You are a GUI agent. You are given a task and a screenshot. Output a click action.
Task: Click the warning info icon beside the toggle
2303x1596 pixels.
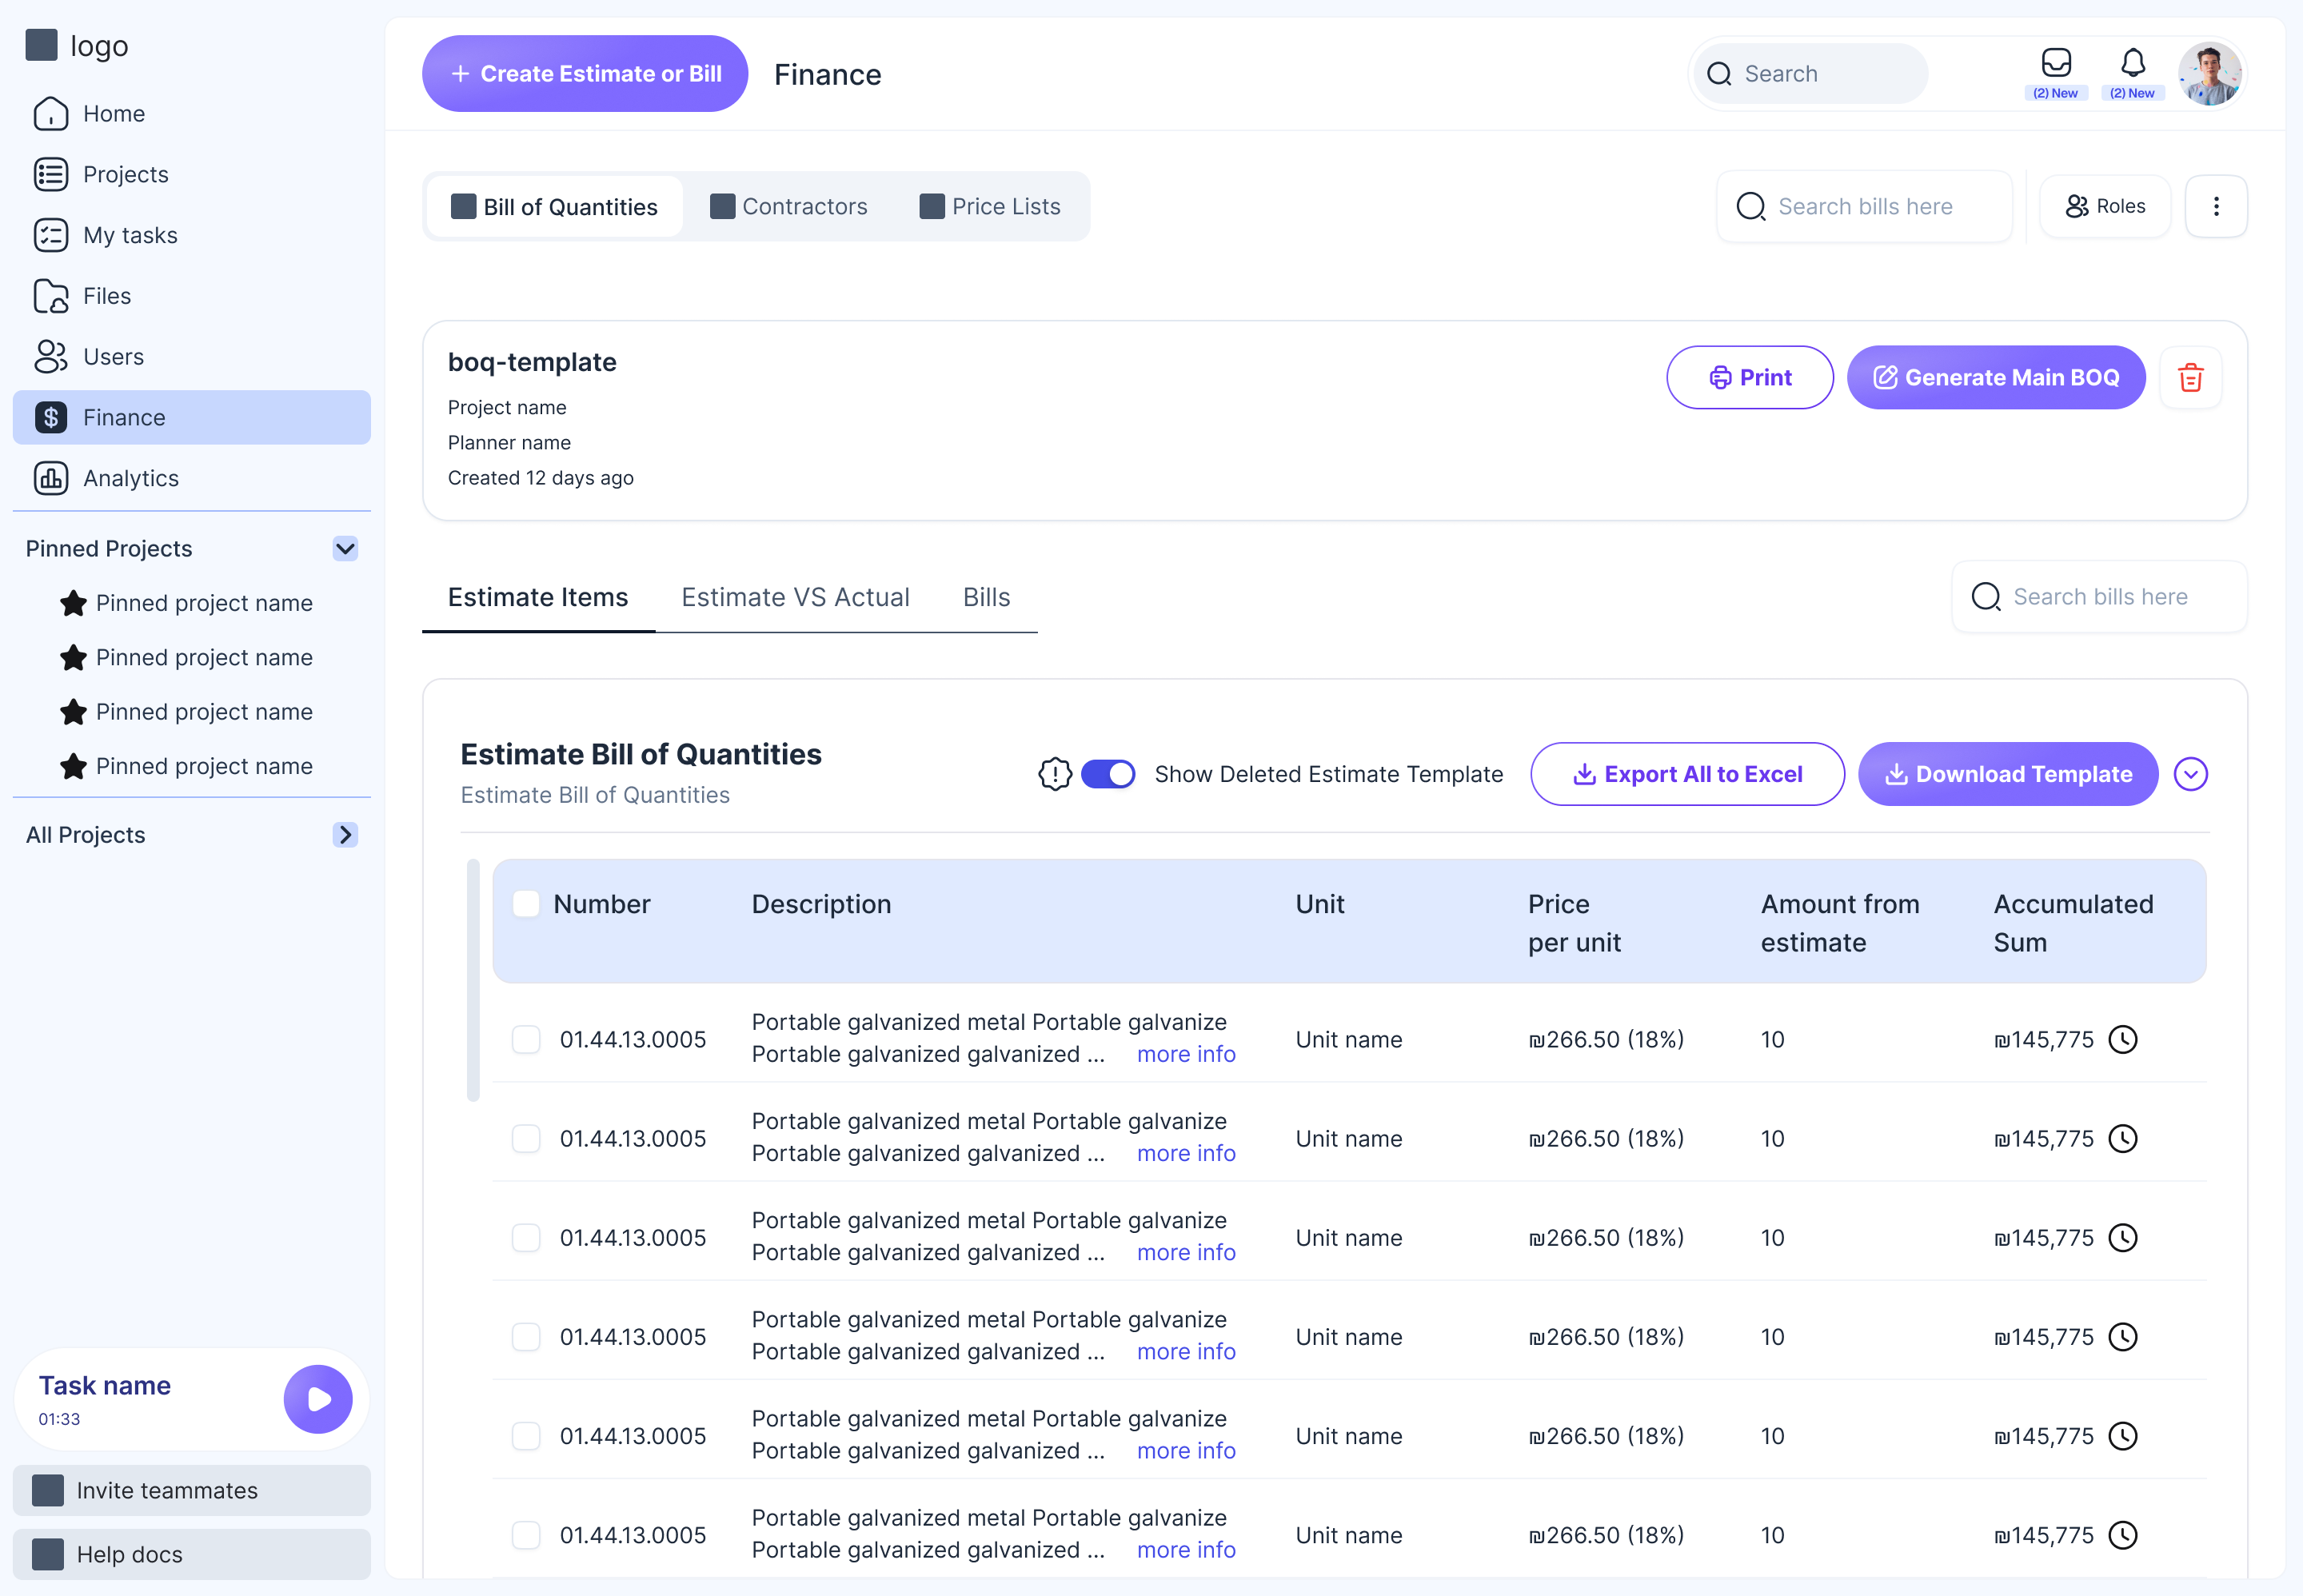(1054, 774)
